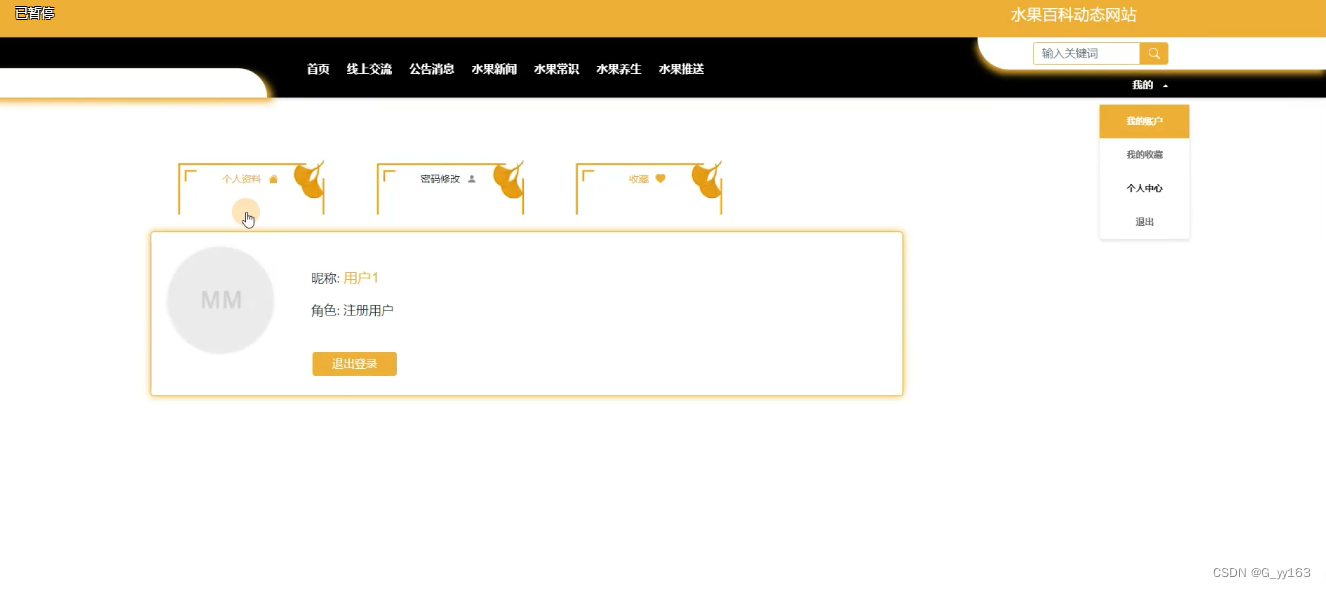This screenshot has width=1326, height=589.
Task: Click the person icon beside 密码修改
Action: [472, 179]
